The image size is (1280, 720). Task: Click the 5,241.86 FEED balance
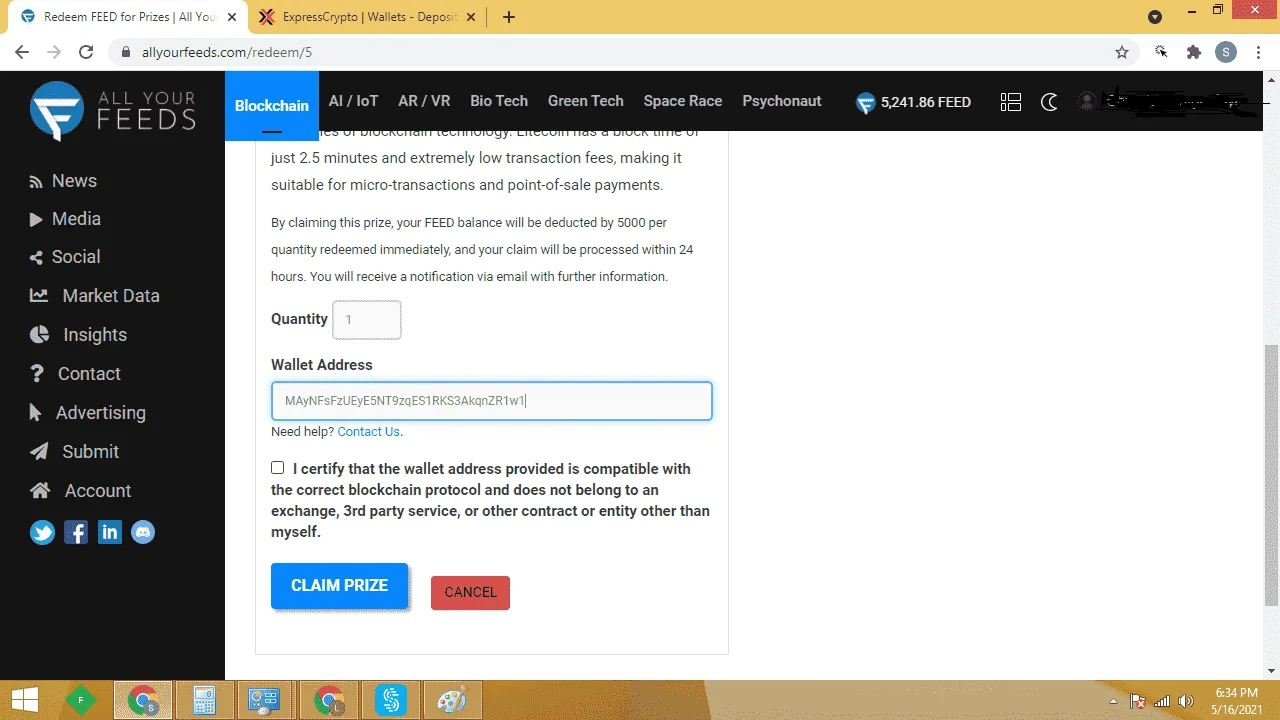coord(914,102)
